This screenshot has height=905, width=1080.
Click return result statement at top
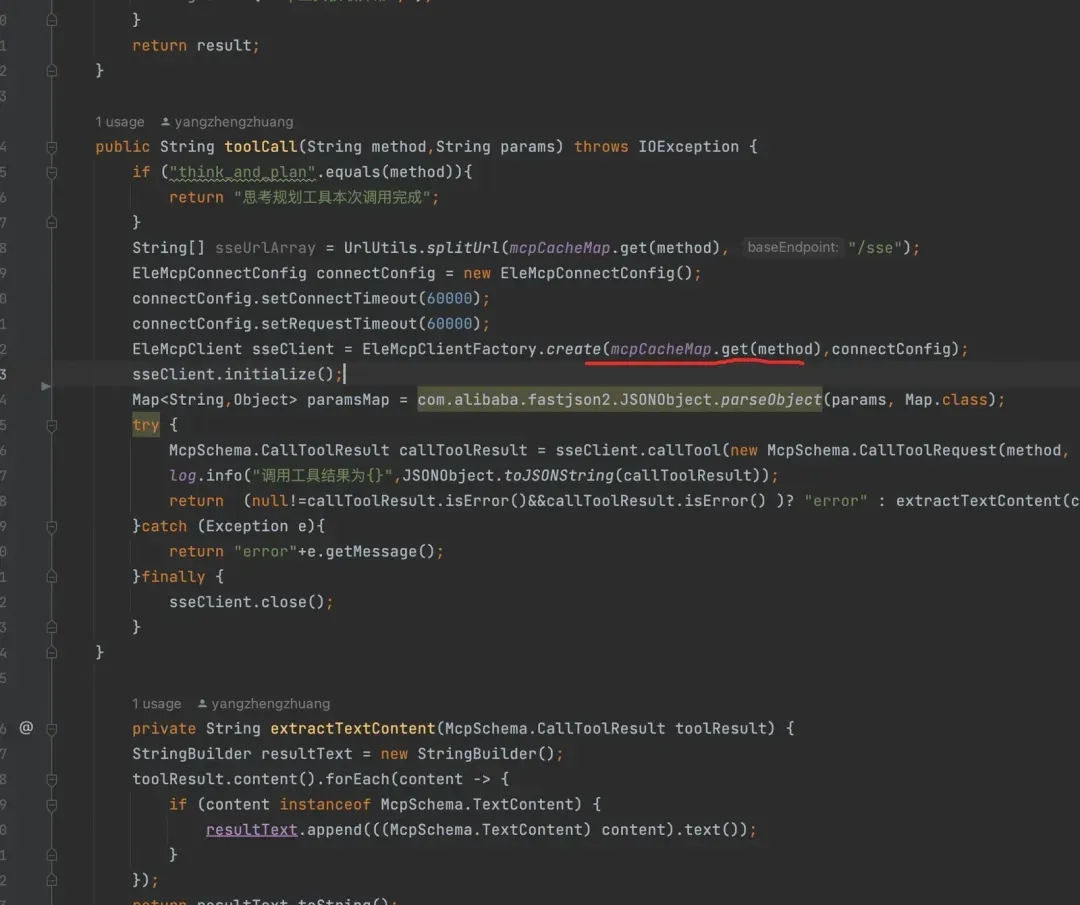click(x=196, y=46)
